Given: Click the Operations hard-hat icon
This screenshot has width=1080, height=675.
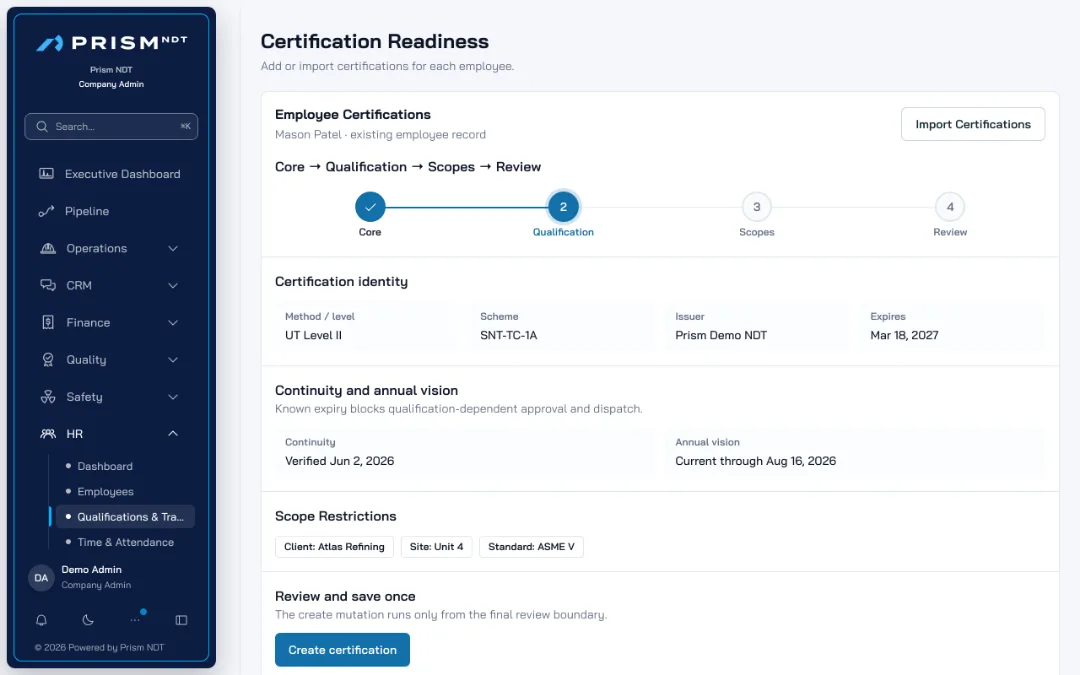Looking at the screenshot, I should (48, 248).
